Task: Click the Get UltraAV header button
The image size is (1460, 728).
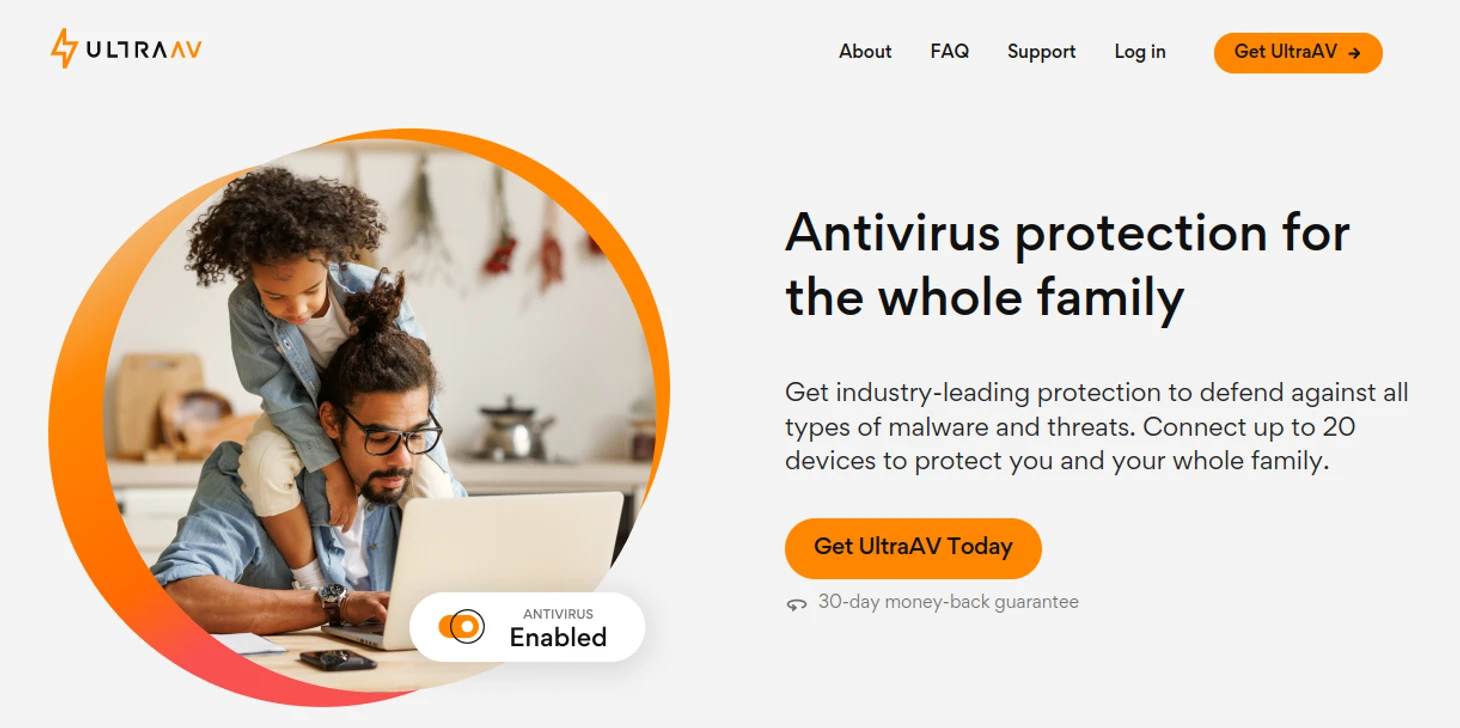Action: 1298,53
